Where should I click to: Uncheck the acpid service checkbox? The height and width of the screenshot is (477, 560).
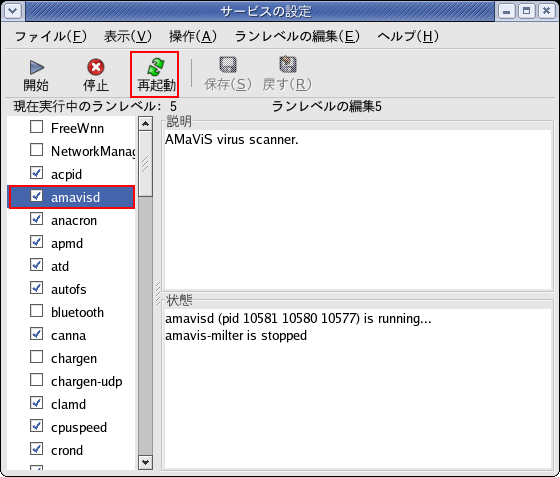tap(36, 173)
